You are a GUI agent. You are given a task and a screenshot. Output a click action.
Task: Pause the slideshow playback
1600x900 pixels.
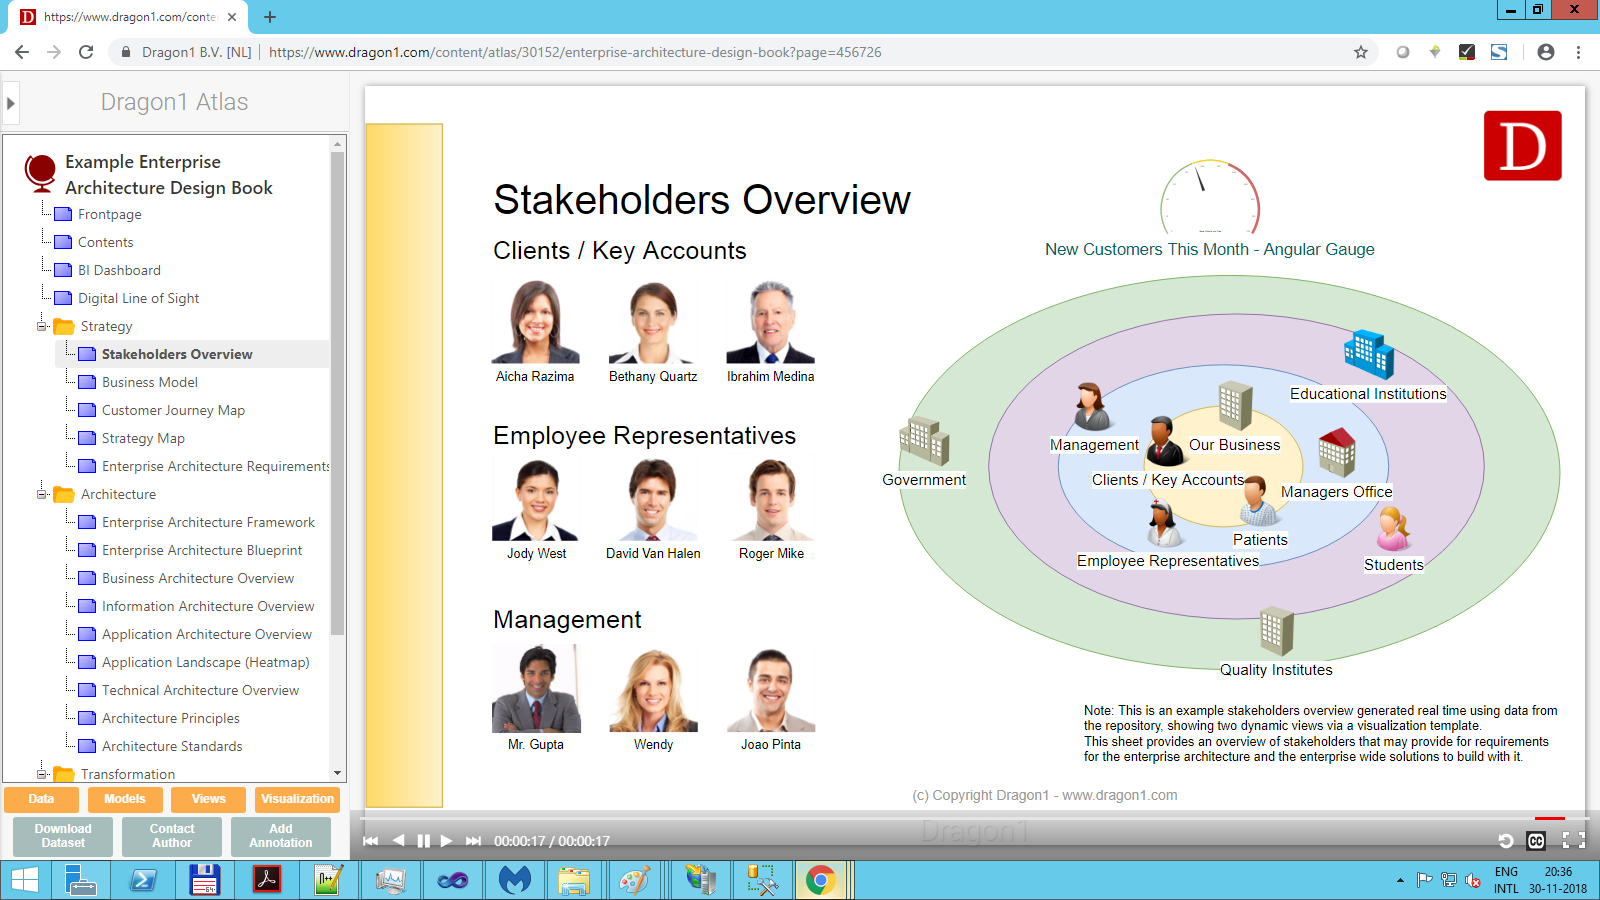tap(423, 841)
